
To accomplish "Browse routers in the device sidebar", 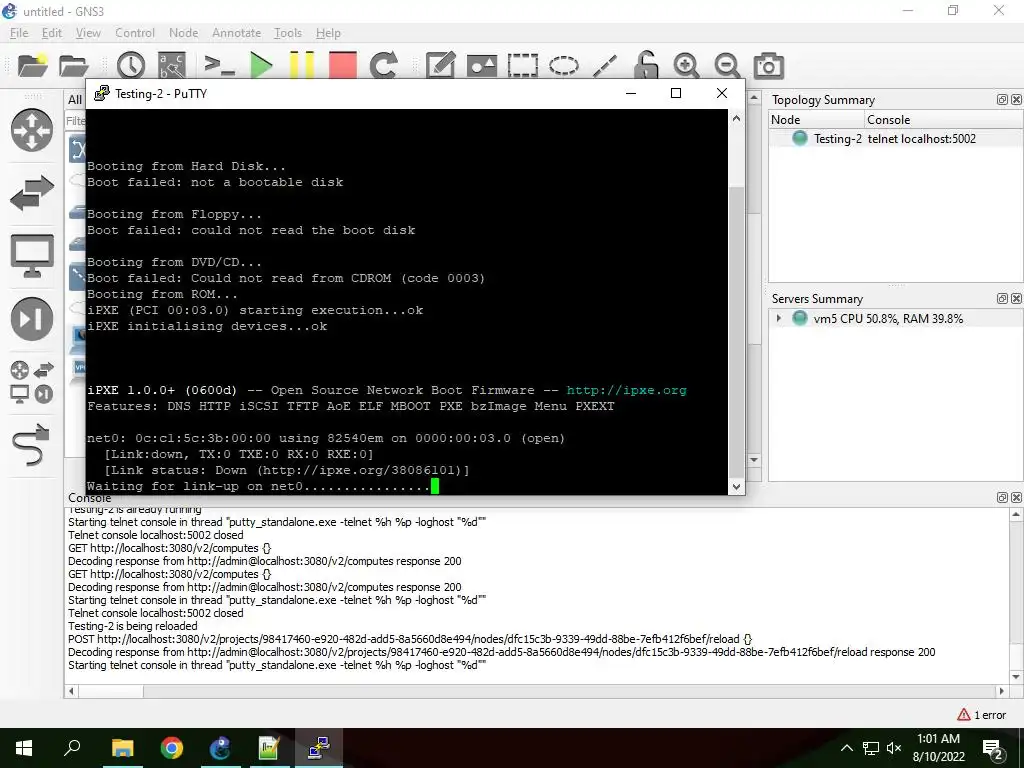I will pos(31,130).
